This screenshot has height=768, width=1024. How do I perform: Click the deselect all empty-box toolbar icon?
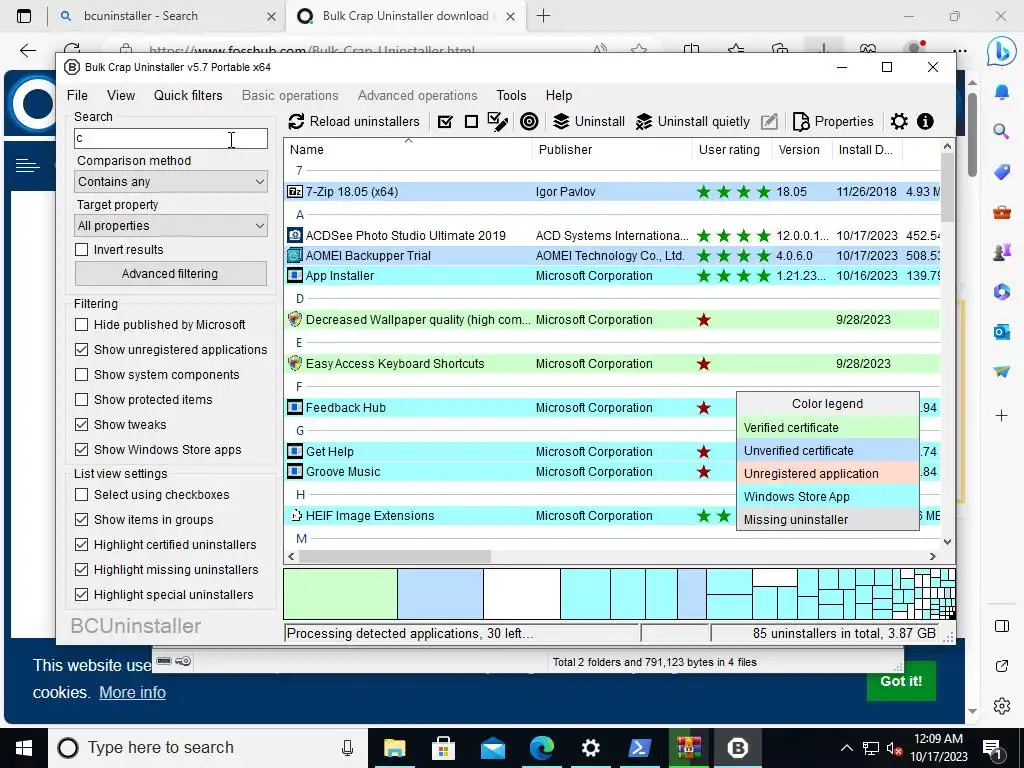471,121
